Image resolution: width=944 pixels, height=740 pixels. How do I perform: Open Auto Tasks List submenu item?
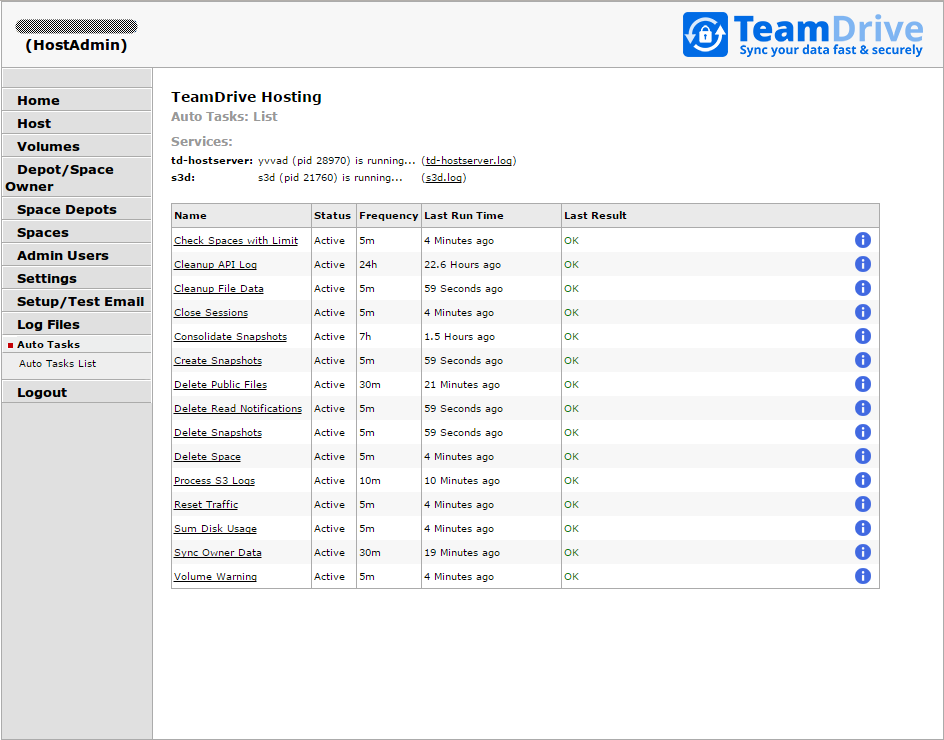57,364
